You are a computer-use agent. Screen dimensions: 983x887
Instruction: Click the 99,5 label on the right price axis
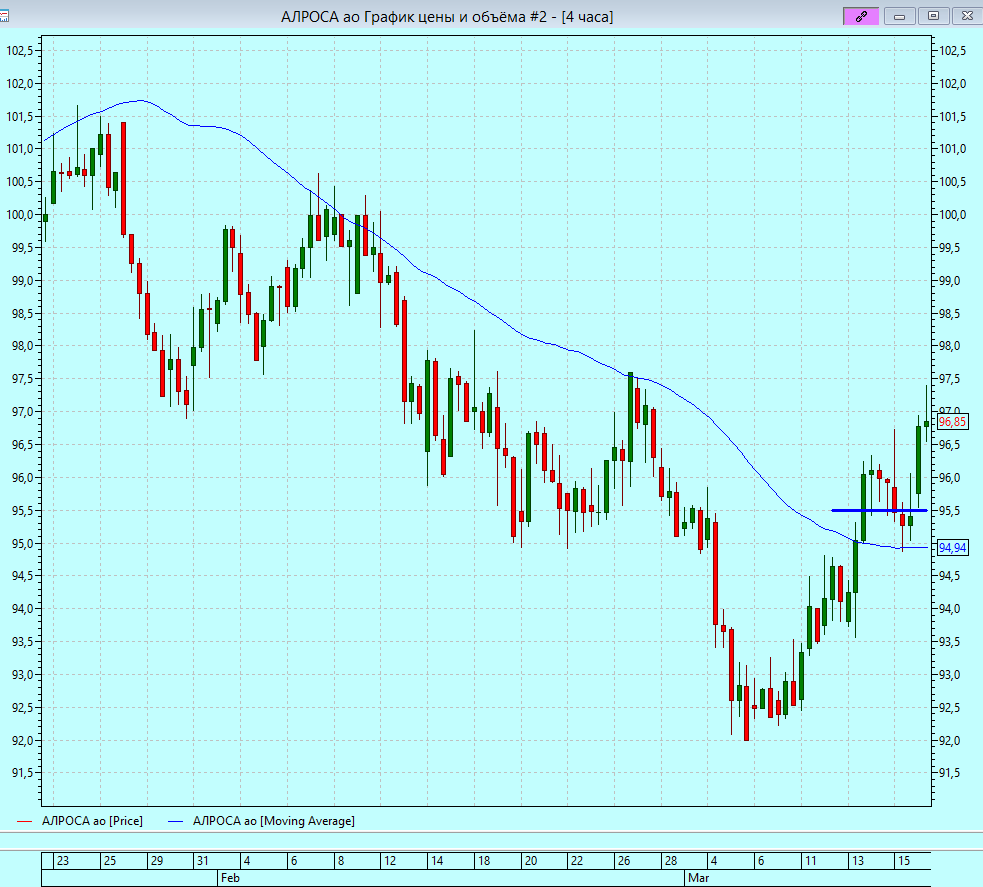pyautogui.click(x=950, y=248)
